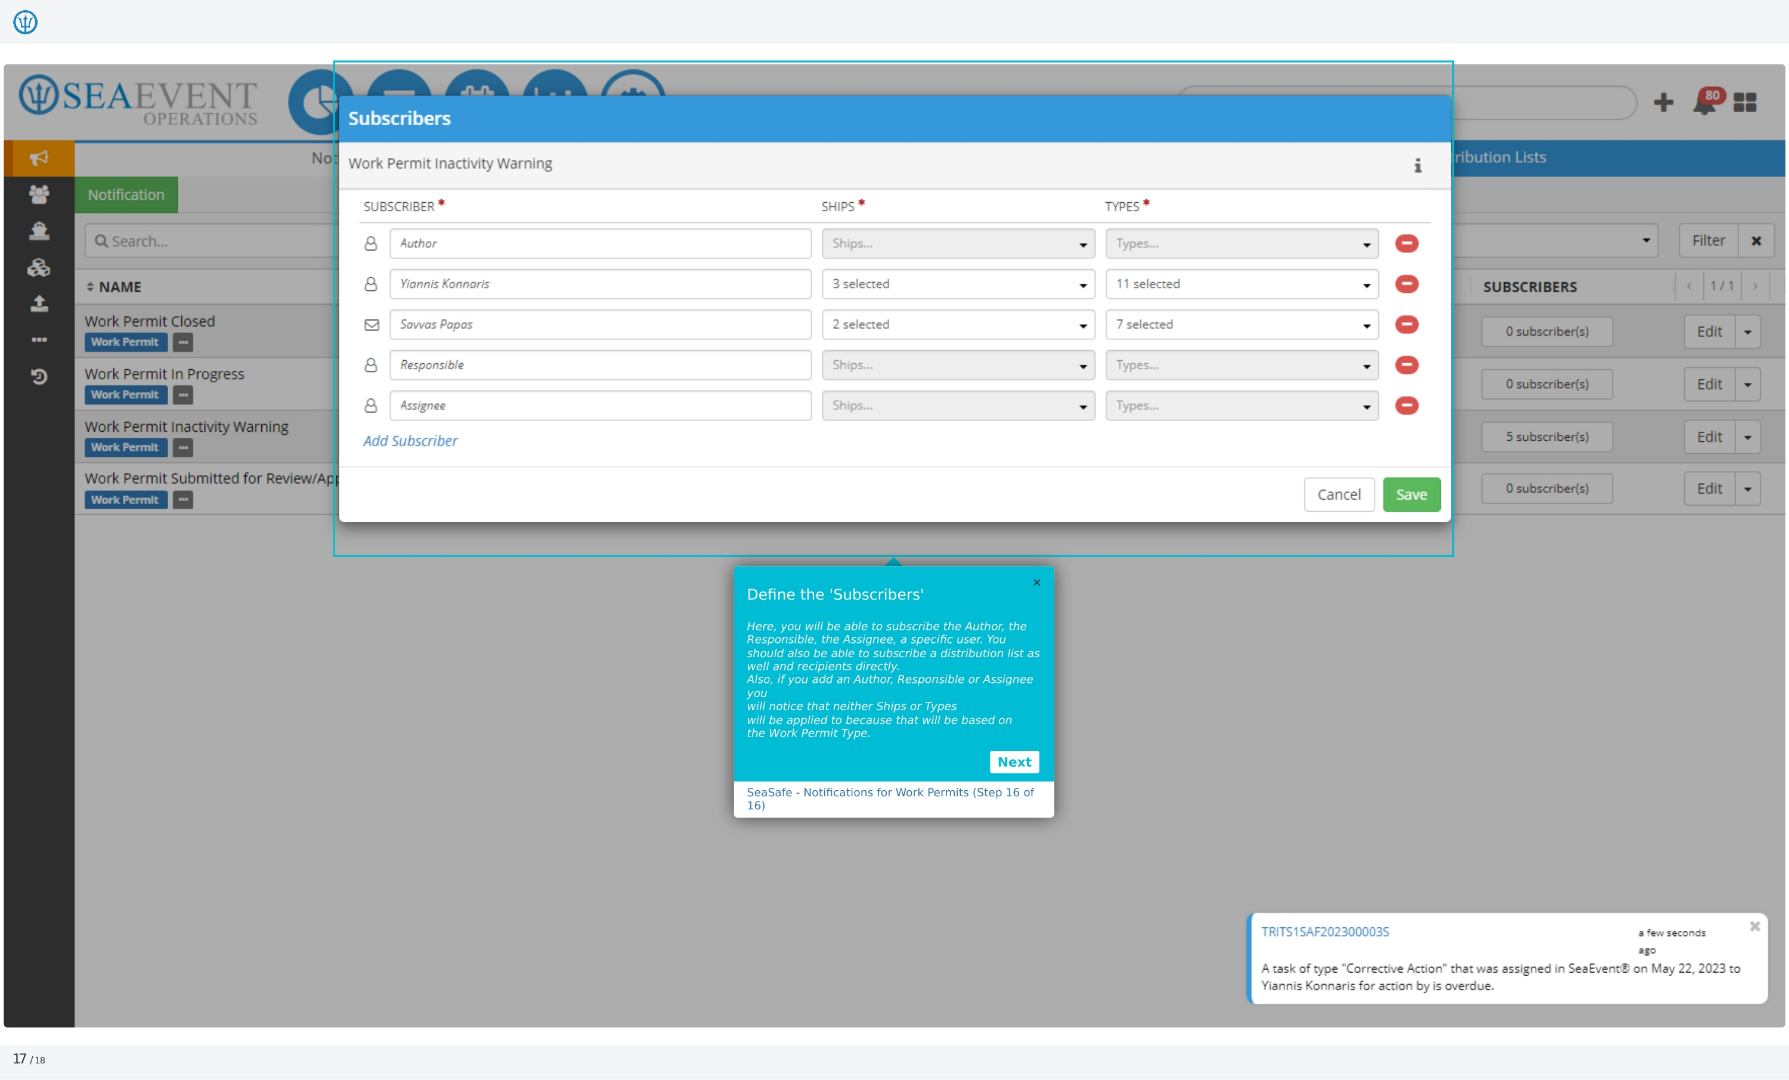Viewport: 1789px width, 1080px height.
Task: Click the Author subscriber field
Action: [600, 243]
